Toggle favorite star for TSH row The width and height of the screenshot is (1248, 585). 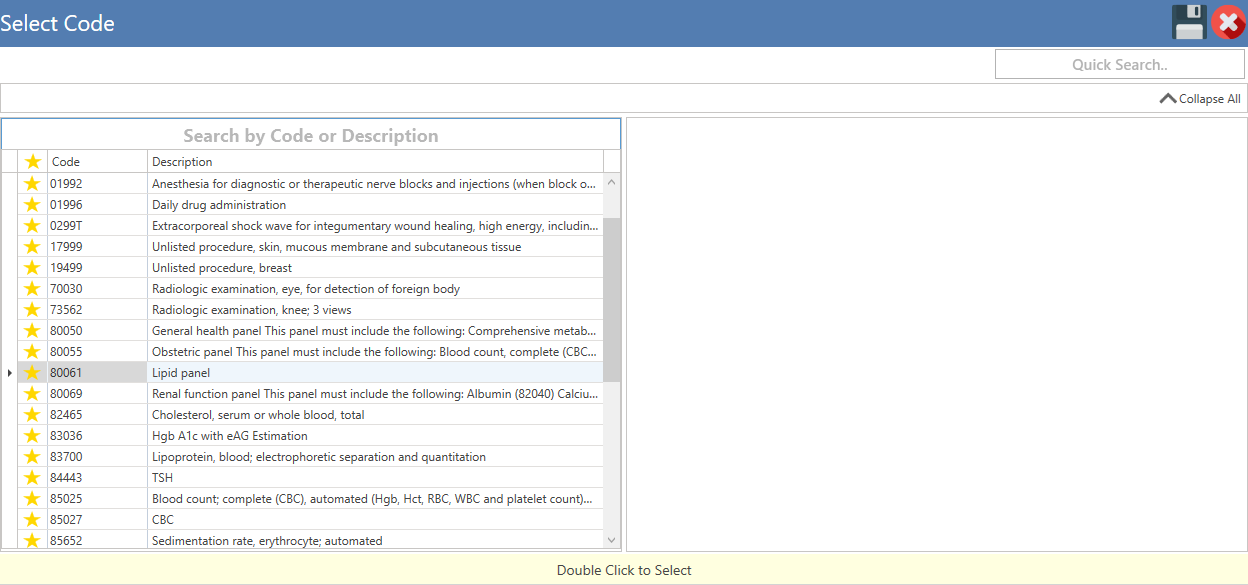pyautogui.click(x=33, y=478)
